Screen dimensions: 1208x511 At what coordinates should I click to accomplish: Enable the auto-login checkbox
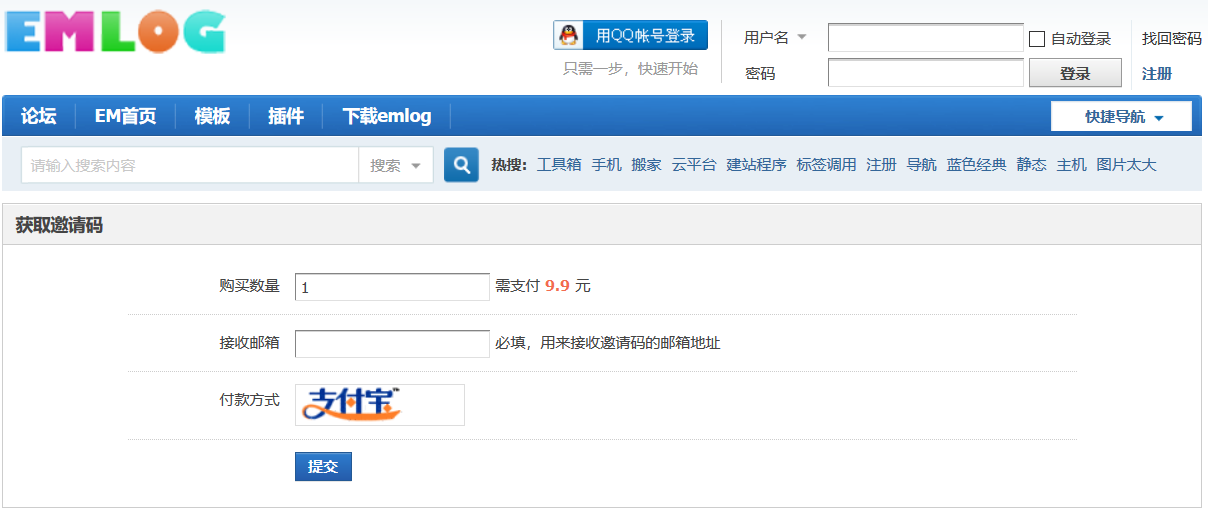coord(1037,39)
